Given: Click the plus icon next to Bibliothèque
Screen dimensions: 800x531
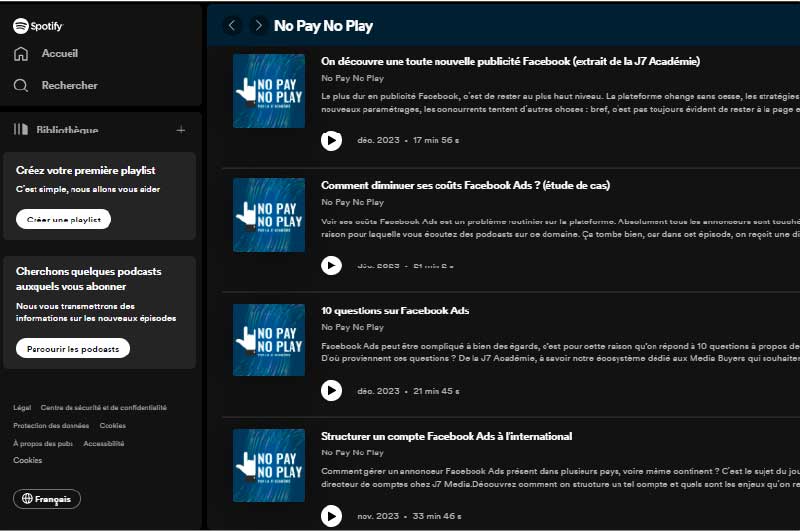Looking at the screenshot, I should tap(181, 130).
